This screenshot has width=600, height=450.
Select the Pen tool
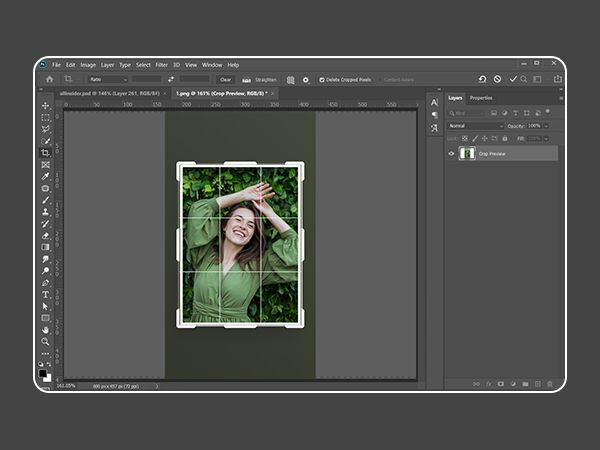tap(46, 283)
